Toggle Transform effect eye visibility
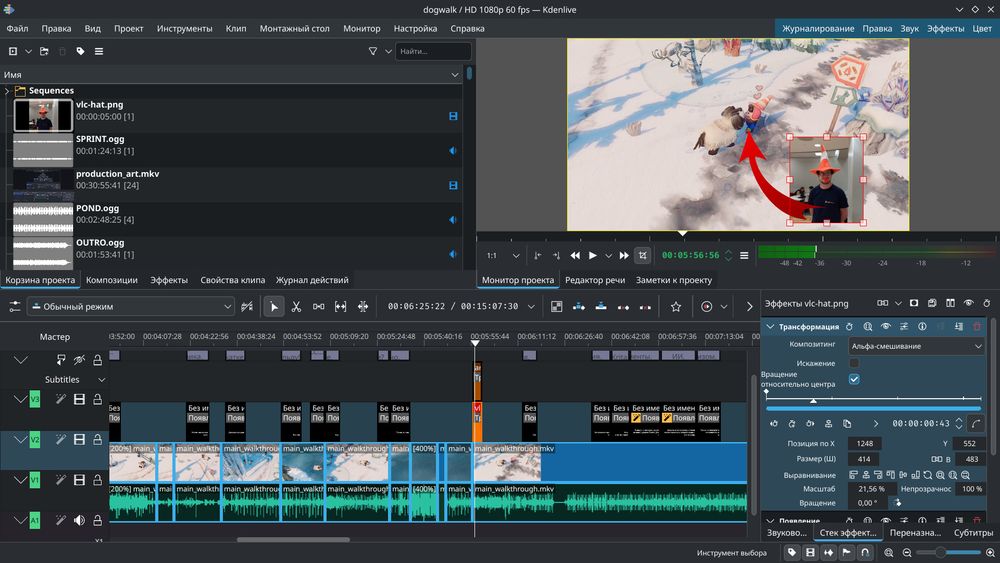The height and width of the screenshot is (563, 1000). click(886, 326)
